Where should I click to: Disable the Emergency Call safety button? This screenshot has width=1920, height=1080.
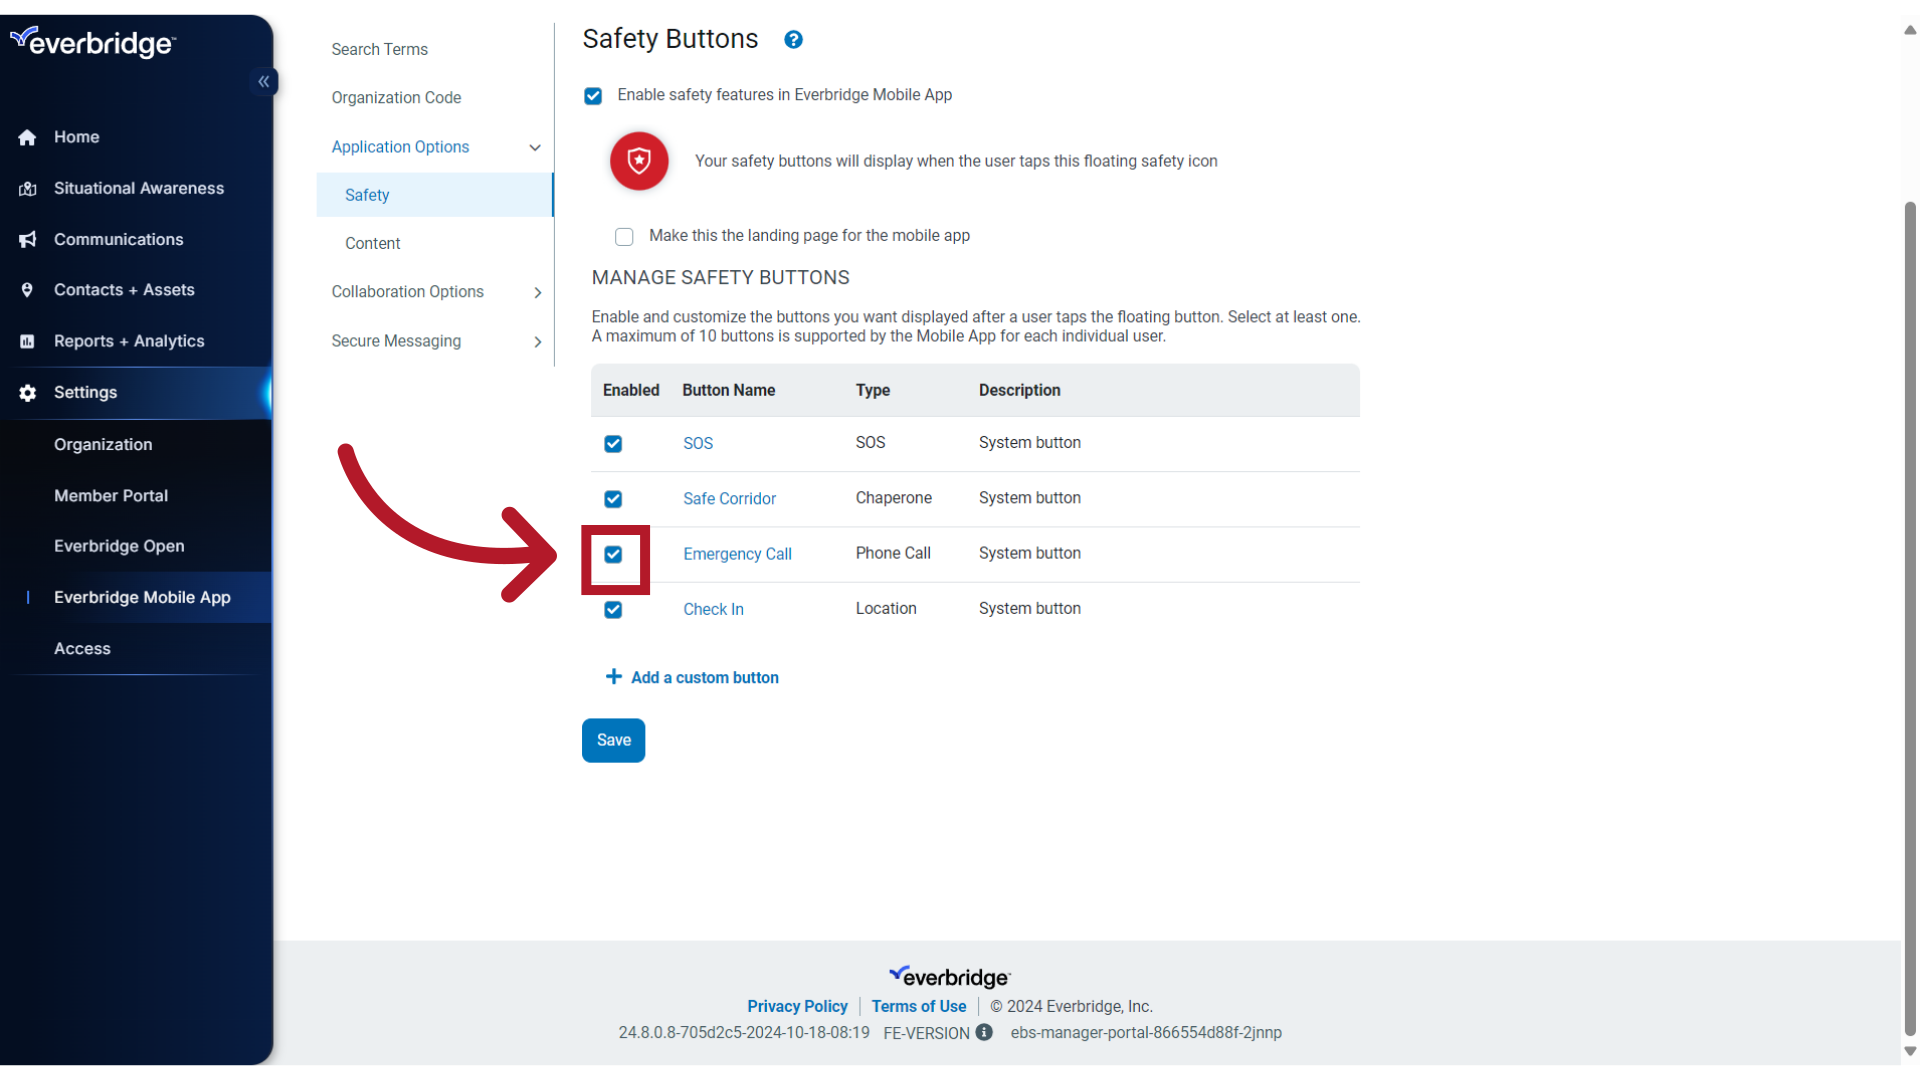click(613, 555)
